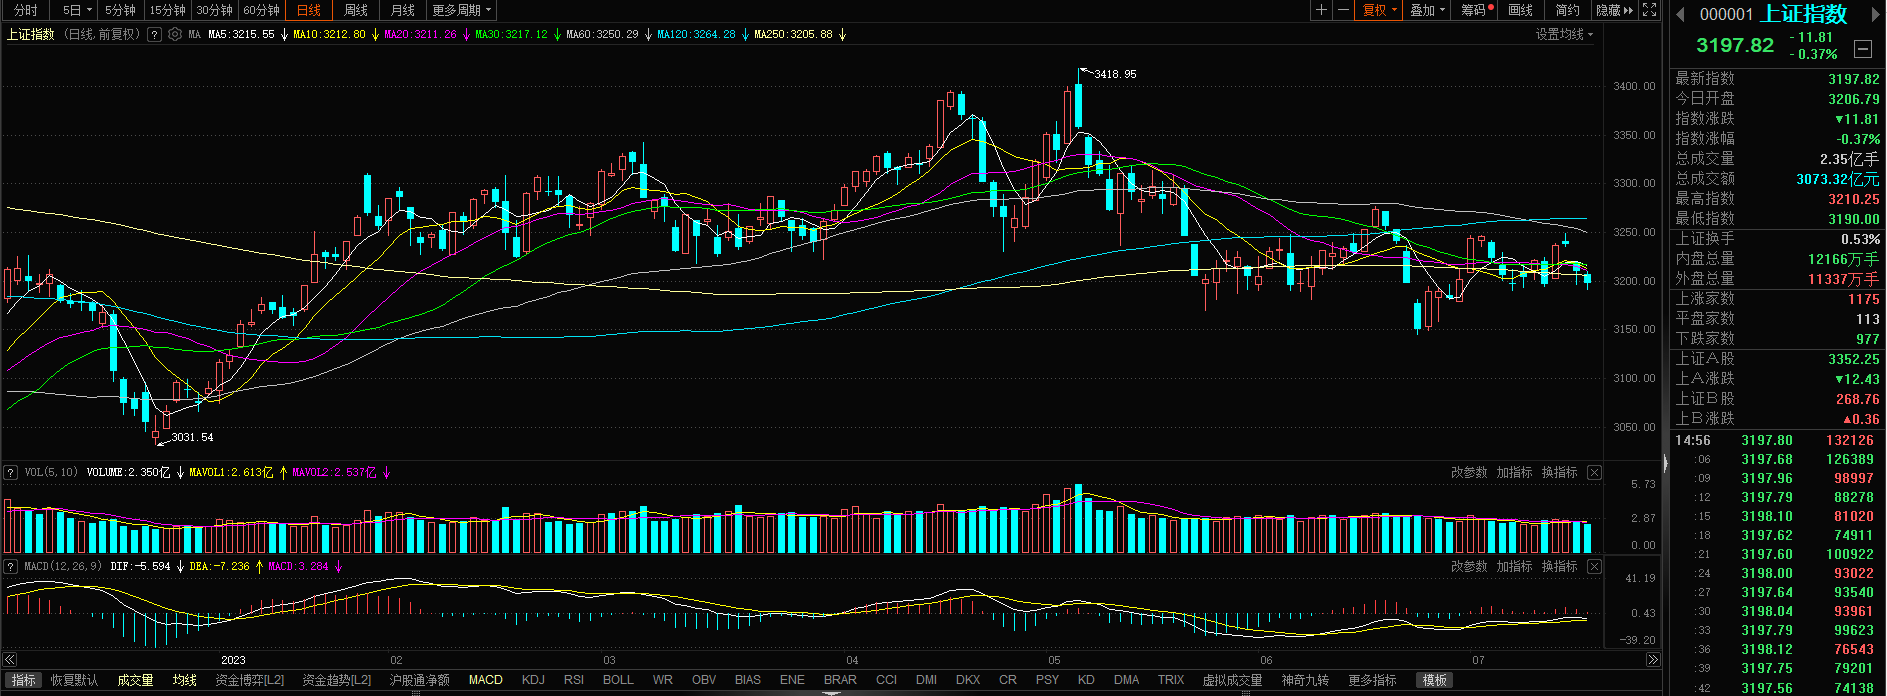Viewport: 1887px width, 696px height.
Task: Select the KDJ indicator tab
Action: click(x=533, y=680)
